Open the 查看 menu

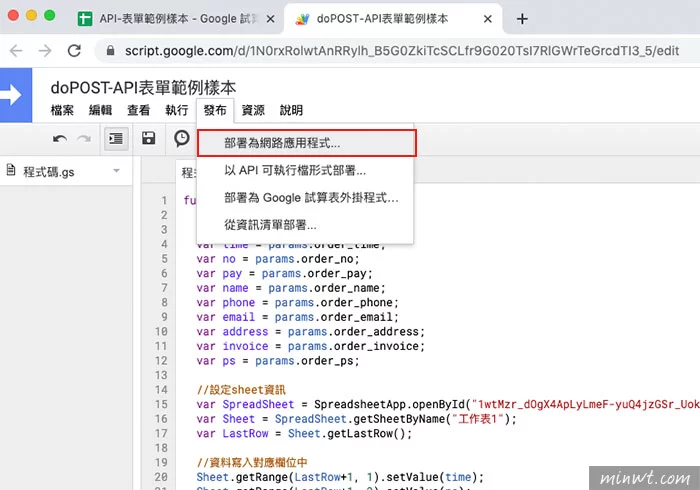(138, 110)
